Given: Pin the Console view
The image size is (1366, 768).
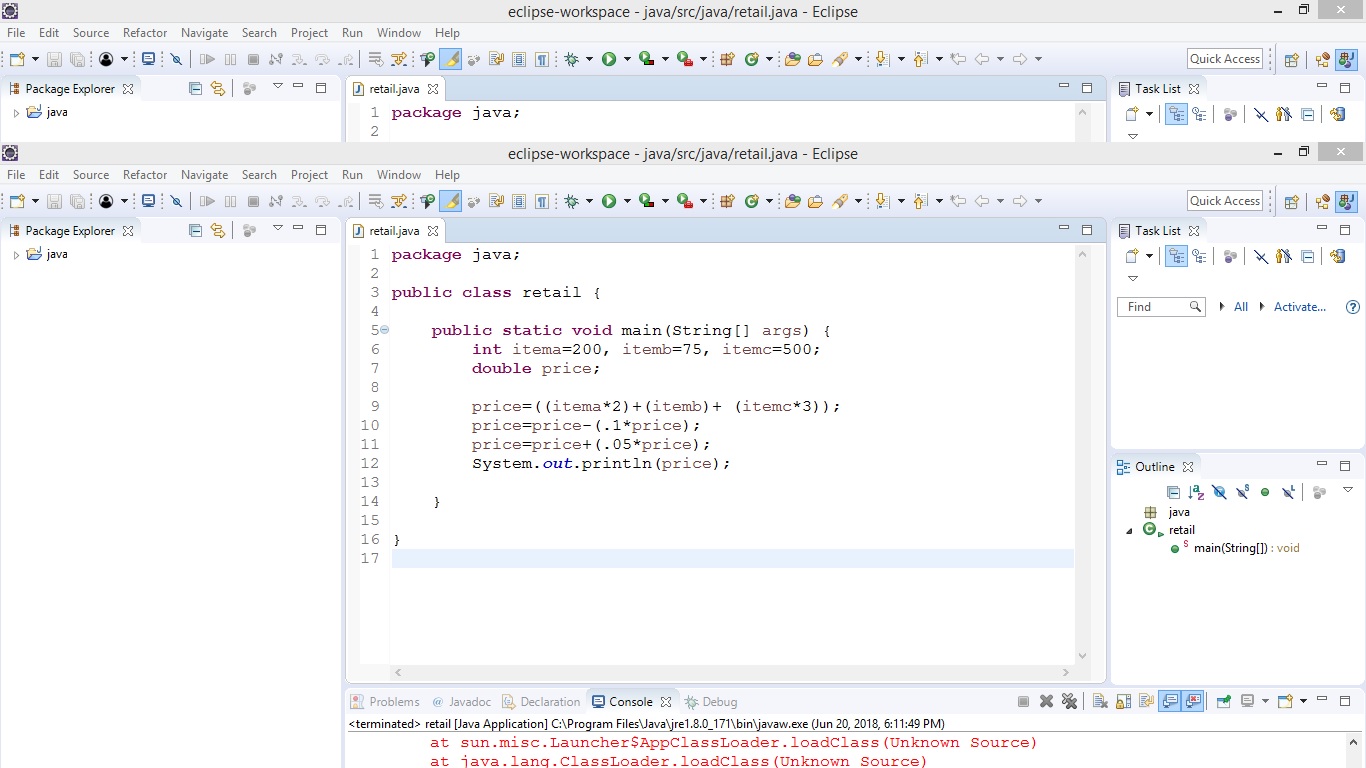Looking at the screenshot, I should pos(1223,702).
